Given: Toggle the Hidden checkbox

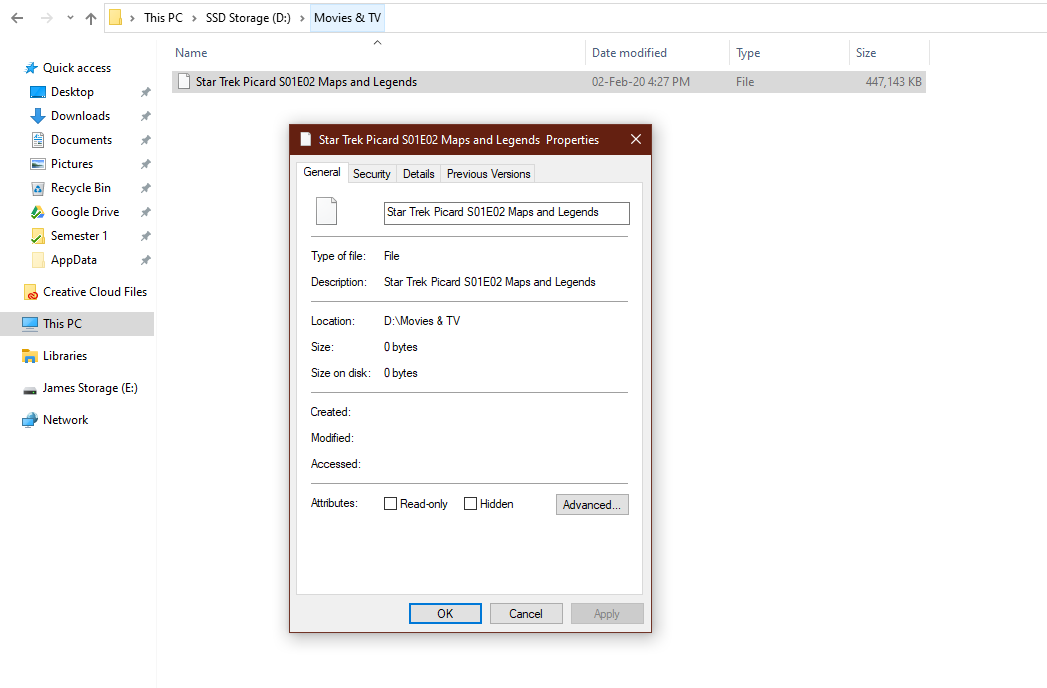Looking at the screenshot, I should pos(471,504).
